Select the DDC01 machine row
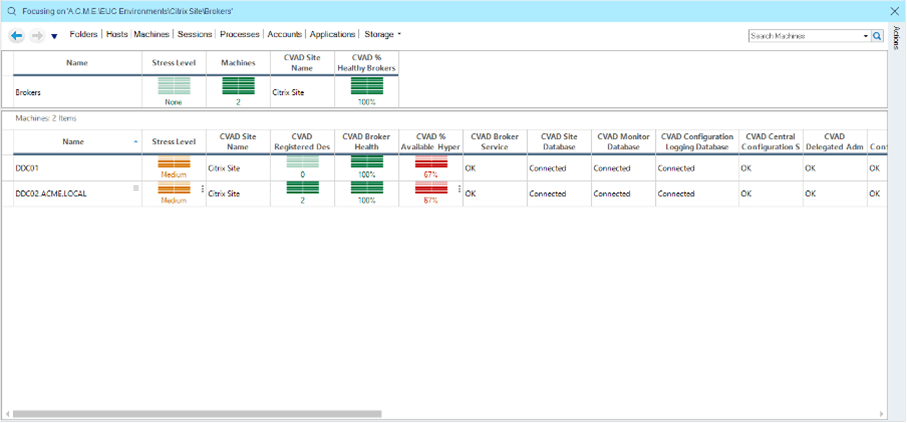 tap(444, 168)
